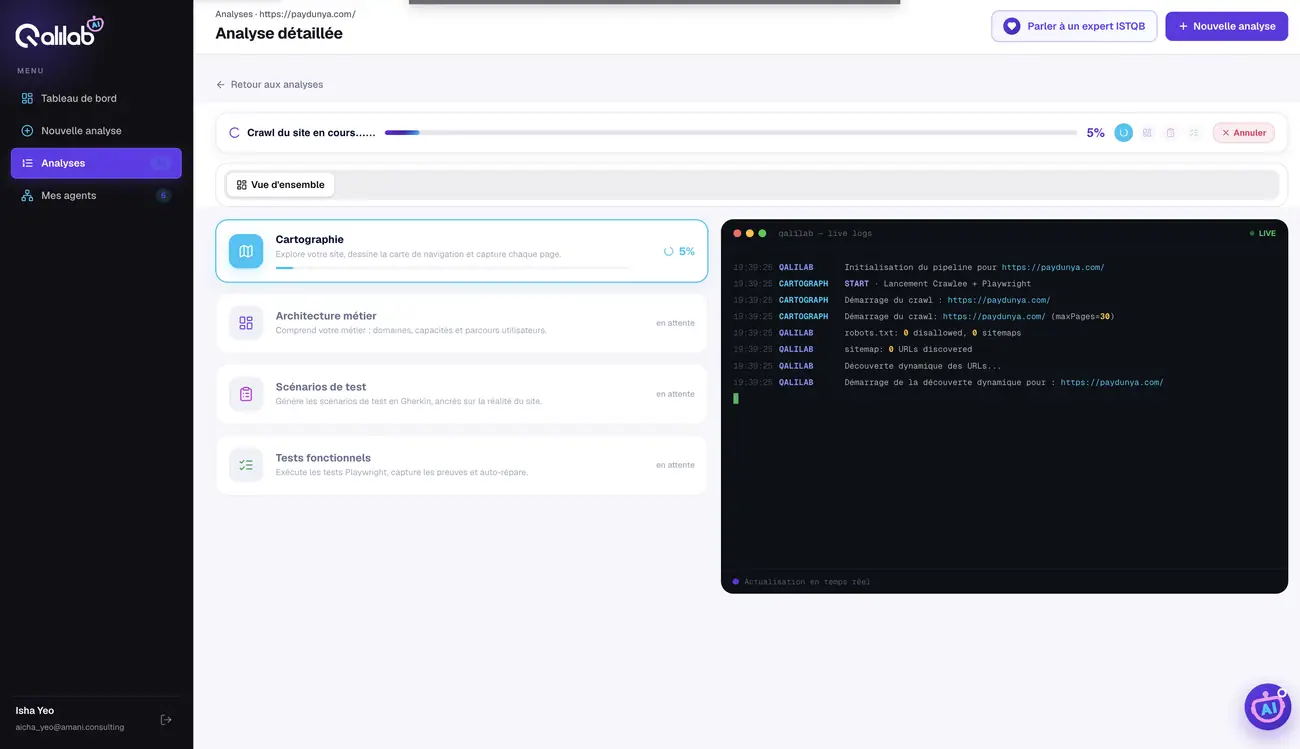Click en attente status of Scénarios de test

click(675, 394)
